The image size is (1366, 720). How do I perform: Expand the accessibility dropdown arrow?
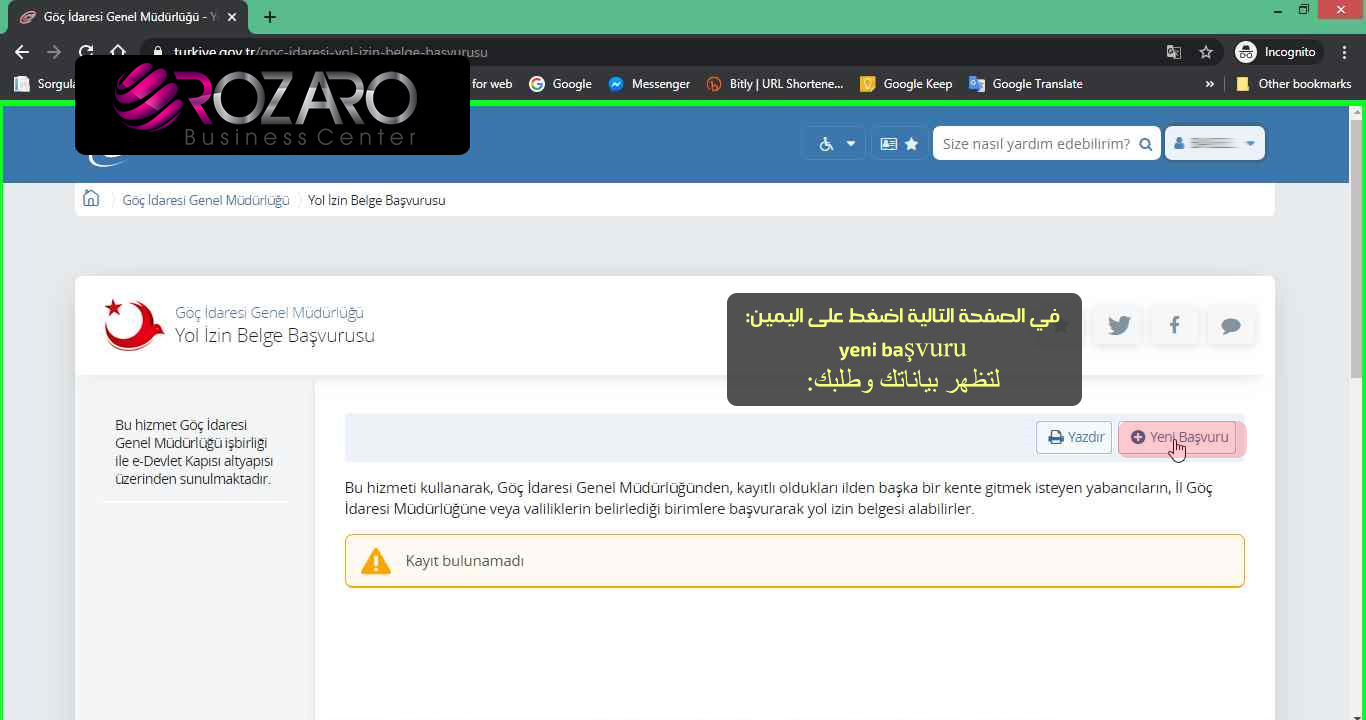851,144
